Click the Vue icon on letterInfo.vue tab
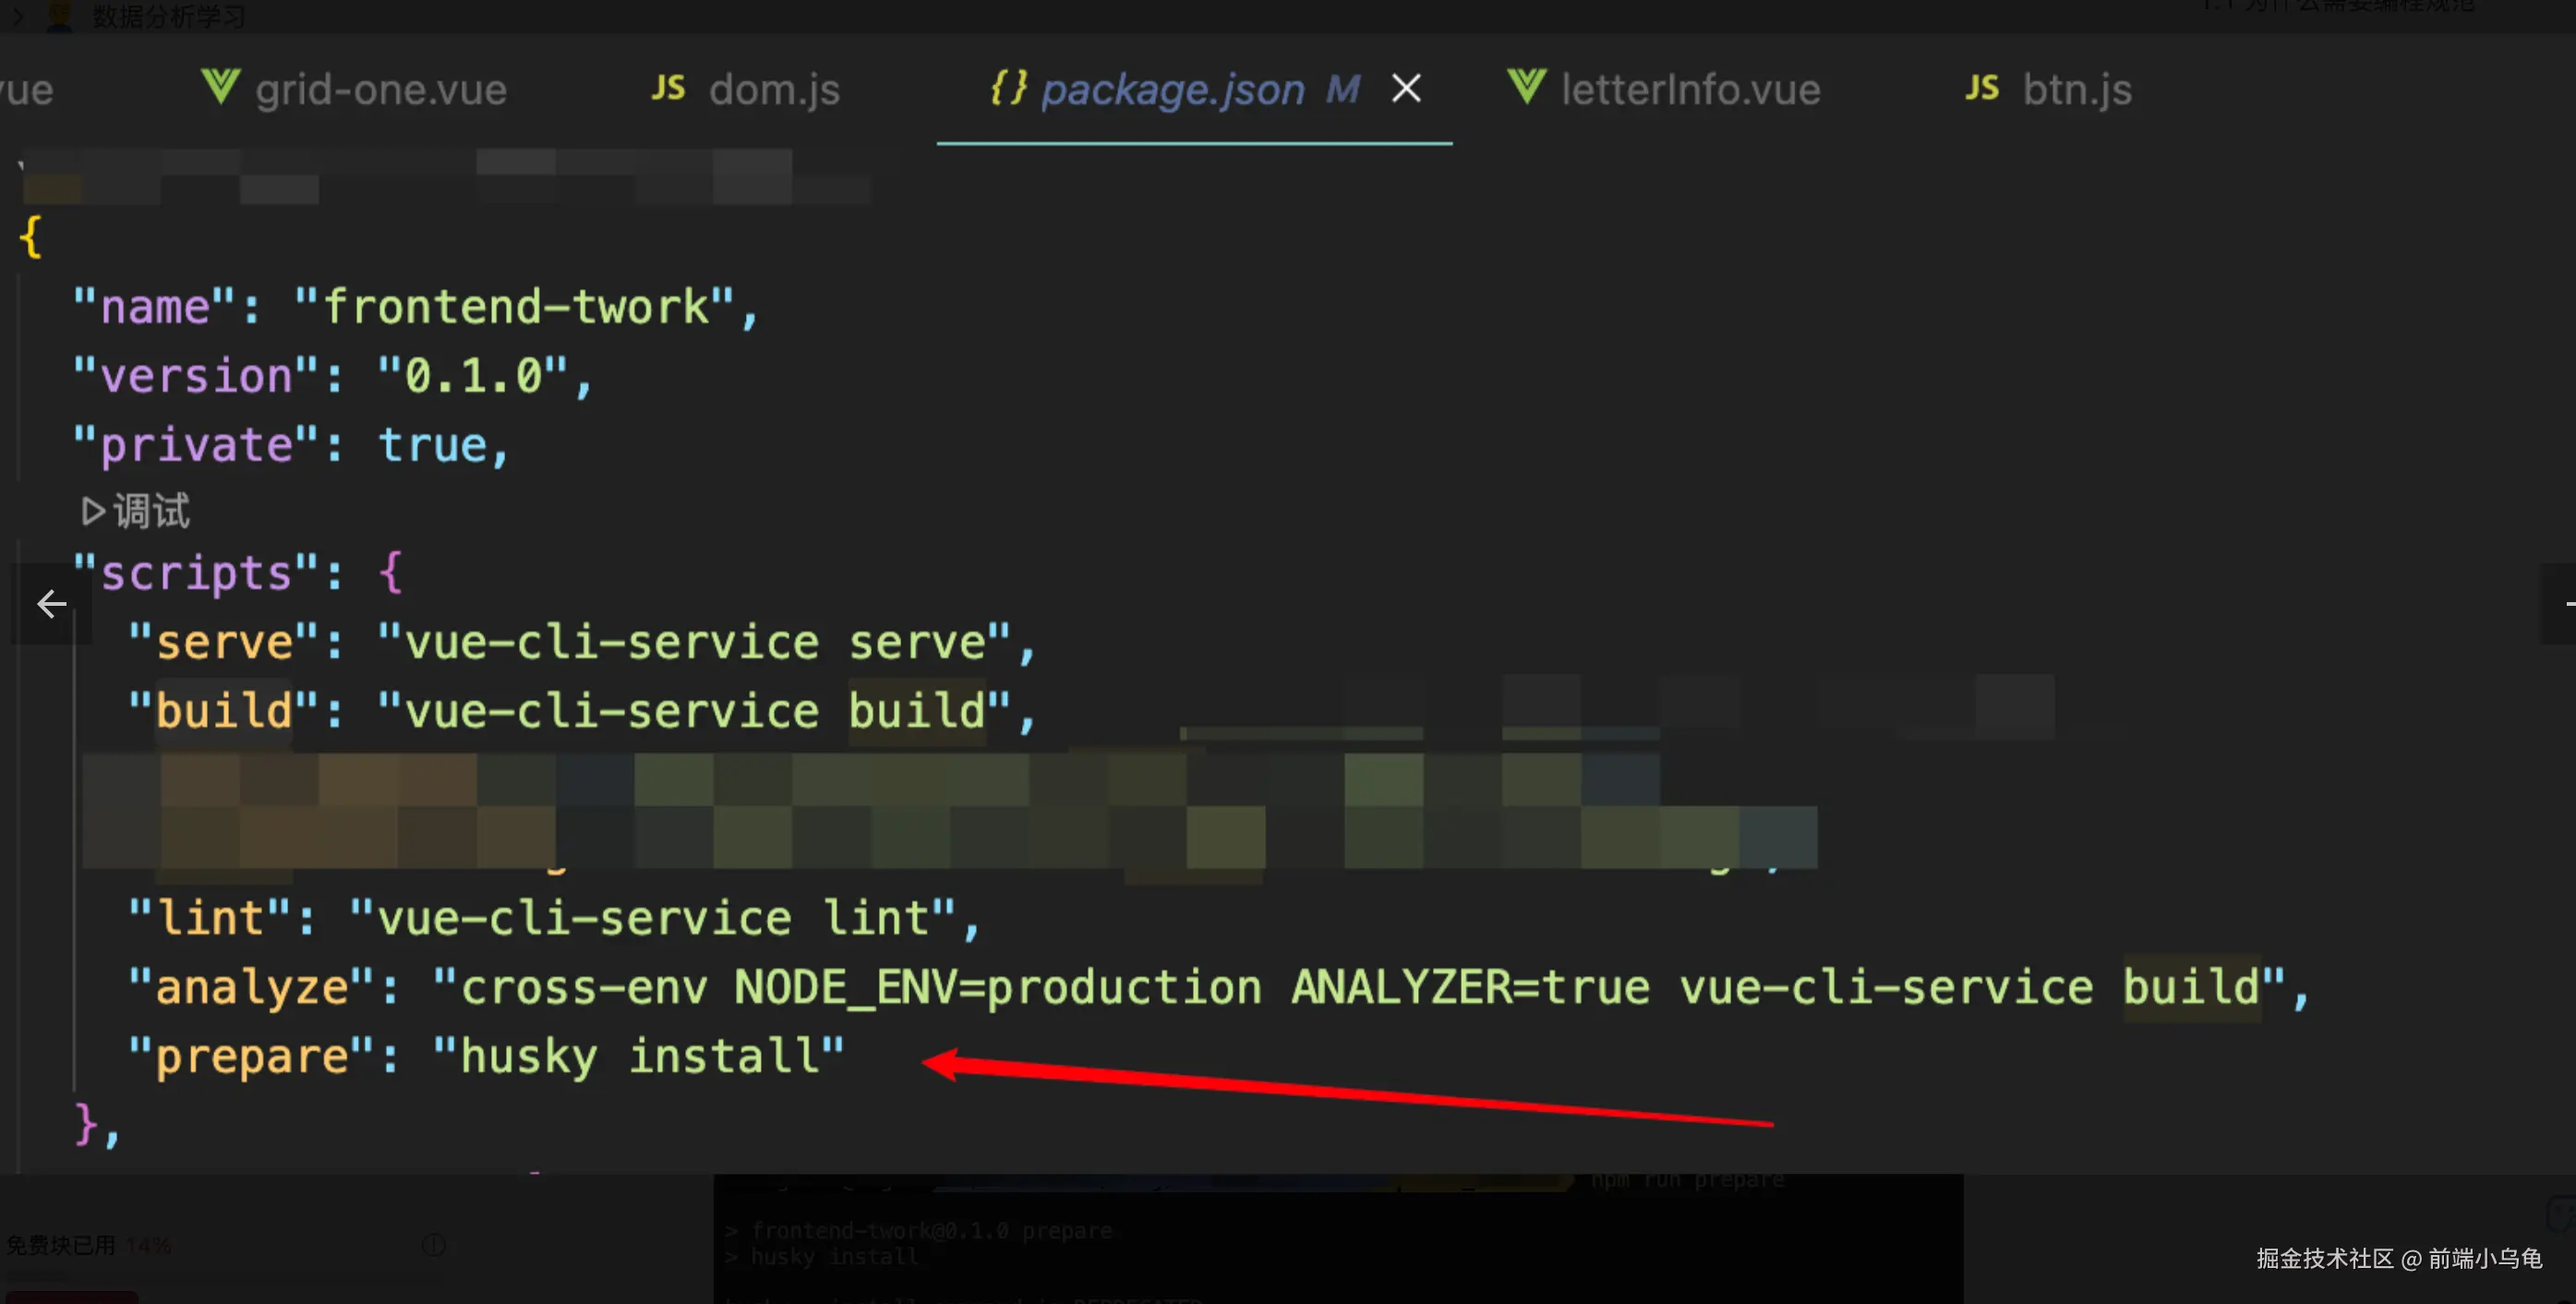The image size is (2576, 1304). point(1526,88)
